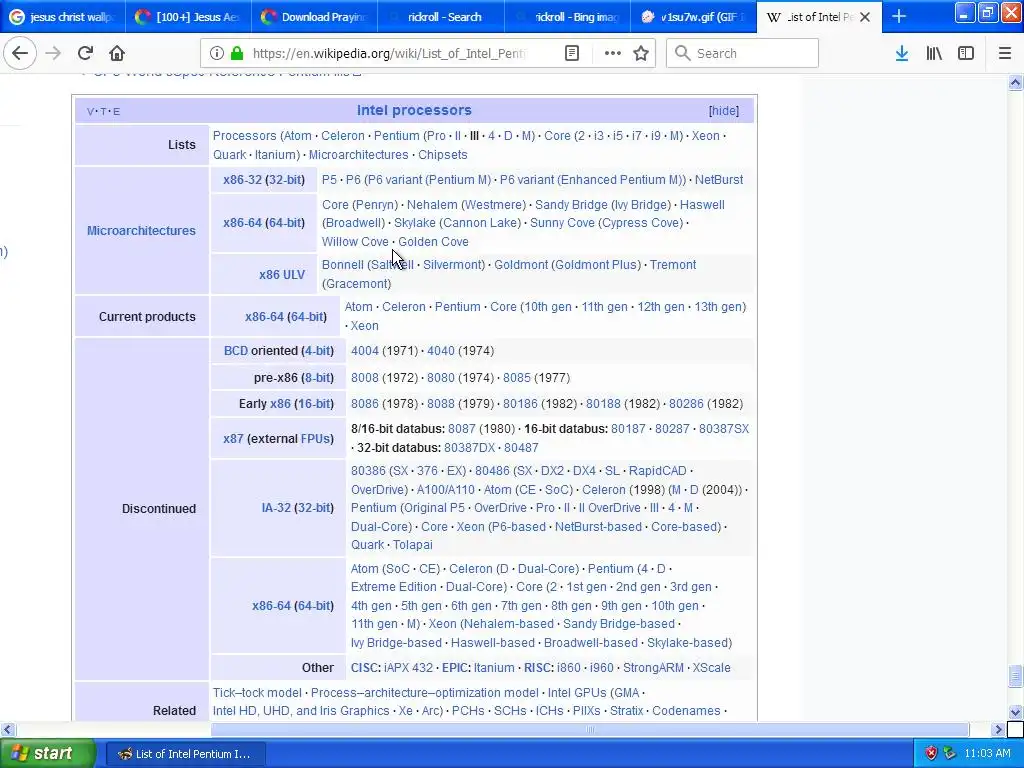The width and height of the screenshot is (1024, 768).
Task: Switch to [100+] Jesus Aesthetic tab
Action: [187, 16]
